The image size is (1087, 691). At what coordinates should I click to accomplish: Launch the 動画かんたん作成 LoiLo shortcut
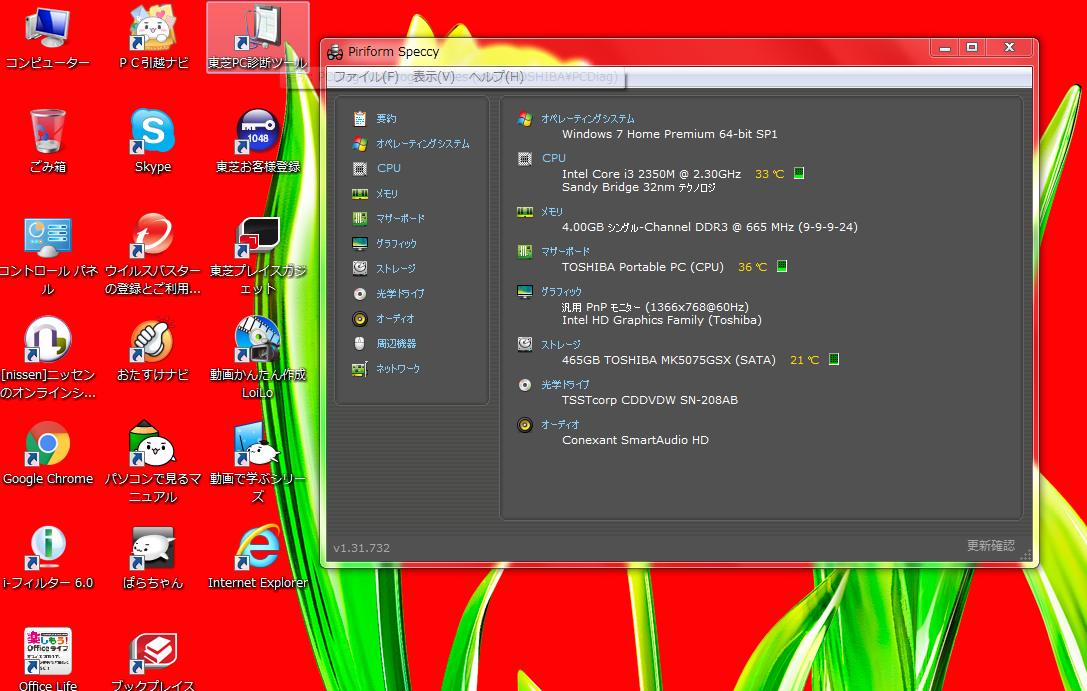(257, 359)
